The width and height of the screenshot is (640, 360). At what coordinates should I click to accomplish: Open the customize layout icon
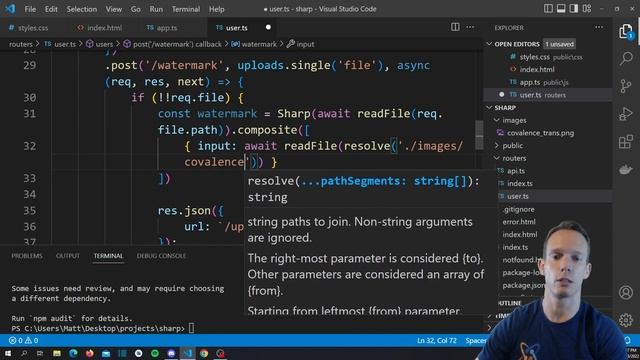coord(587,9)
